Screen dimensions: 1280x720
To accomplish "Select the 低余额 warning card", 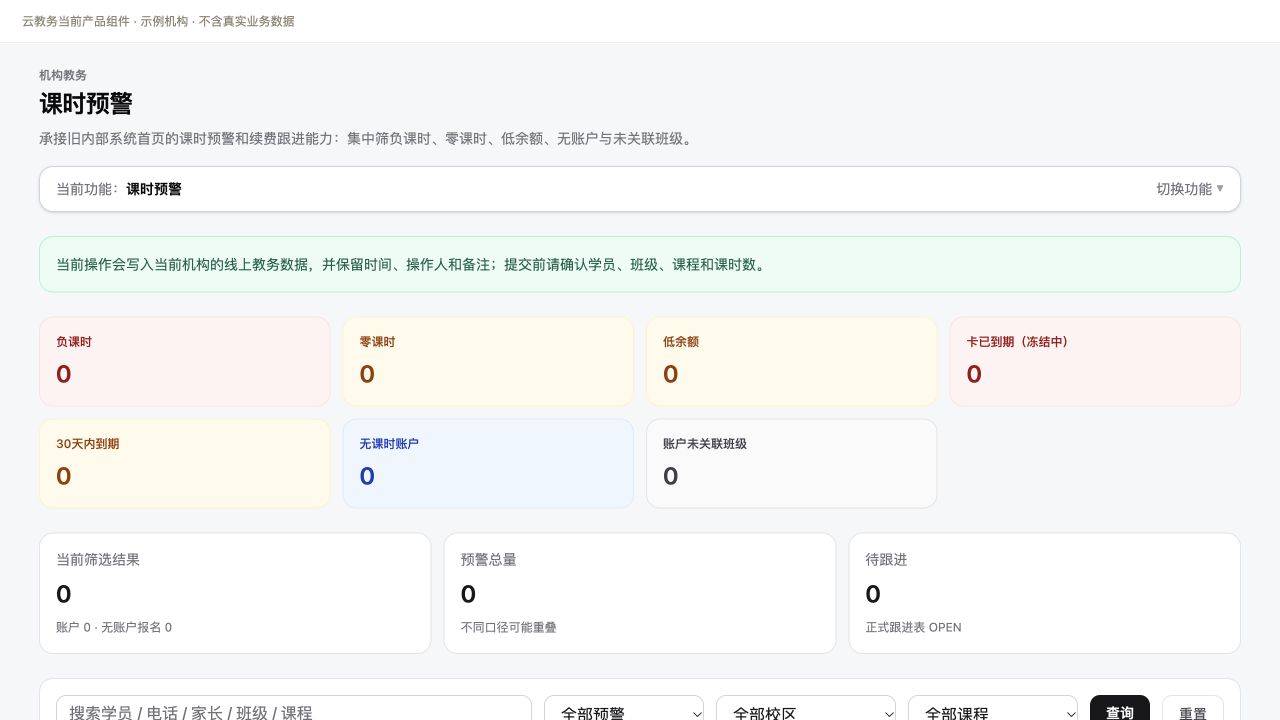I will pos(792,362).
